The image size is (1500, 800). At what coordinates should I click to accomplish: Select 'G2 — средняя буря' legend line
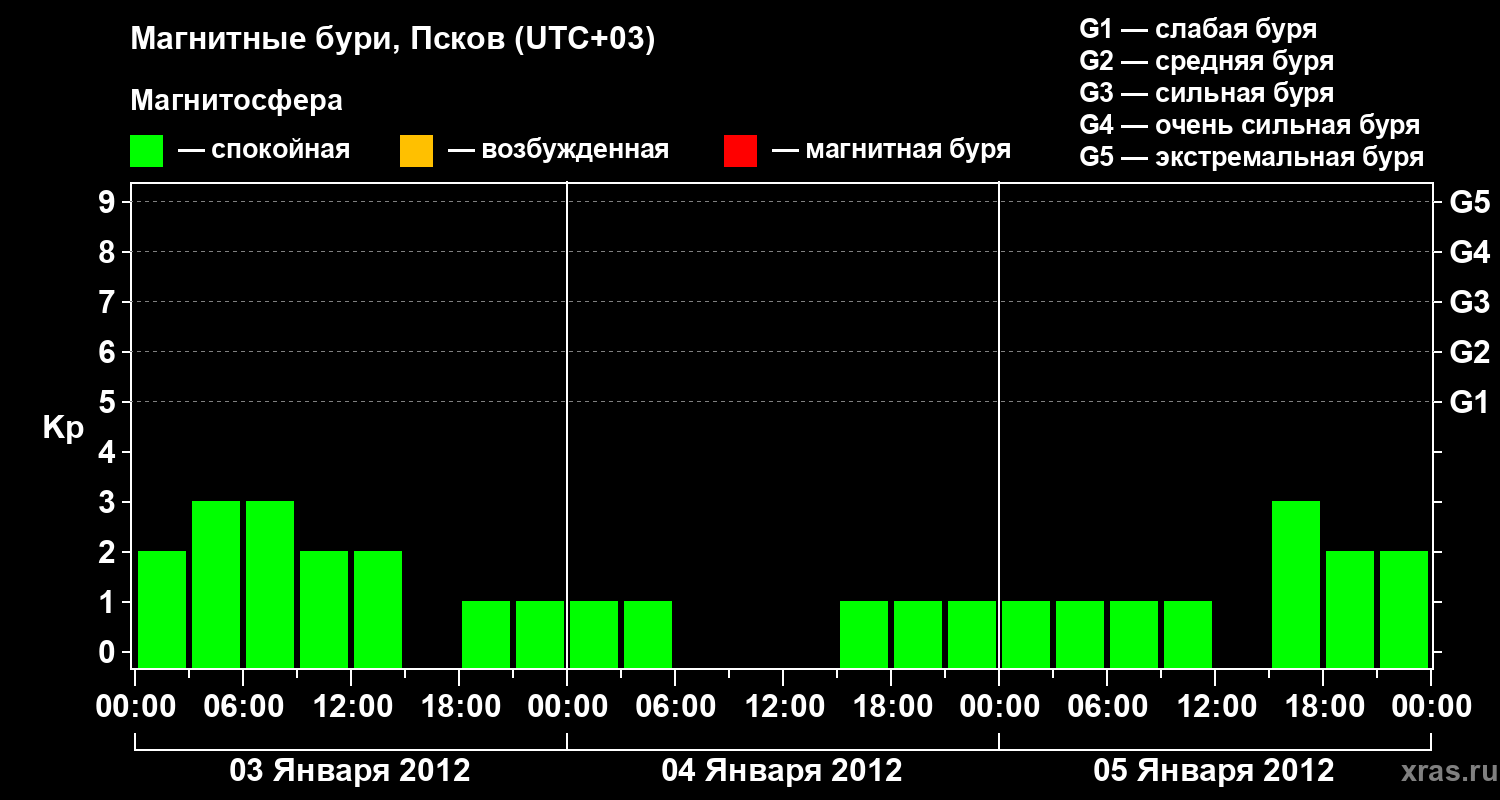tap(1207, 61)
